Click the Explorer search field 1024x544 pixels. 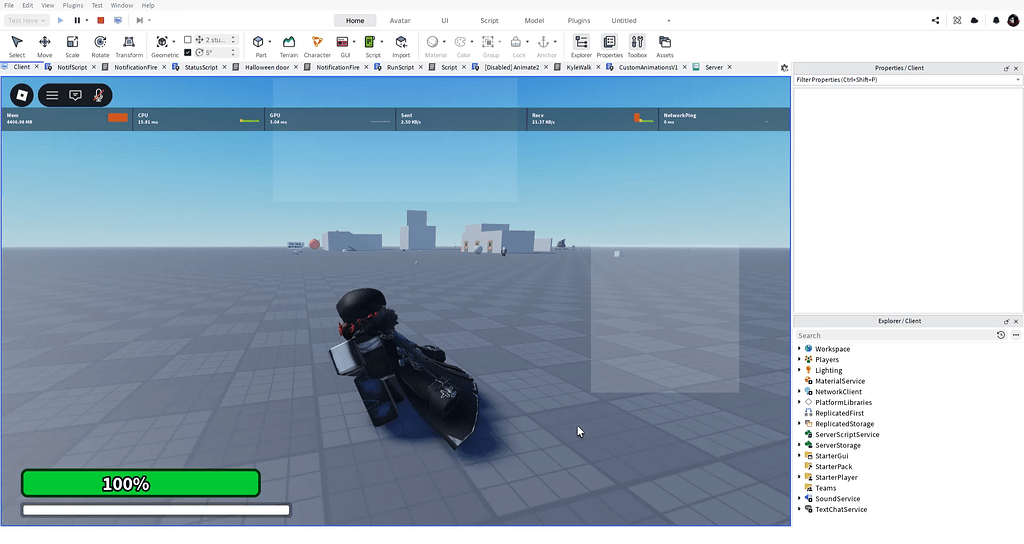(894, 335)
